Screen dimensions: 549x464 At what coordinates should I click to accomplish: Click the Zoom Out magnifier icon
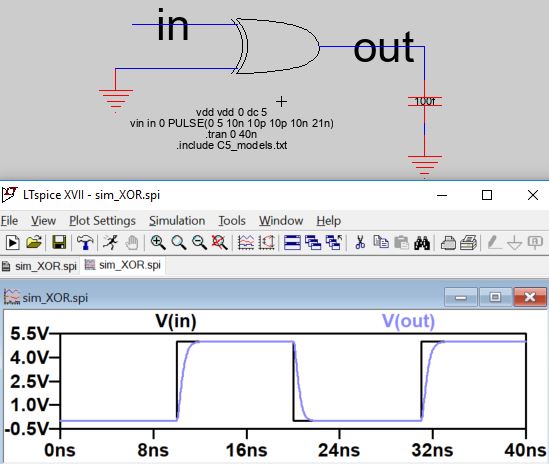pyautogui.click(x=199, y=242)
